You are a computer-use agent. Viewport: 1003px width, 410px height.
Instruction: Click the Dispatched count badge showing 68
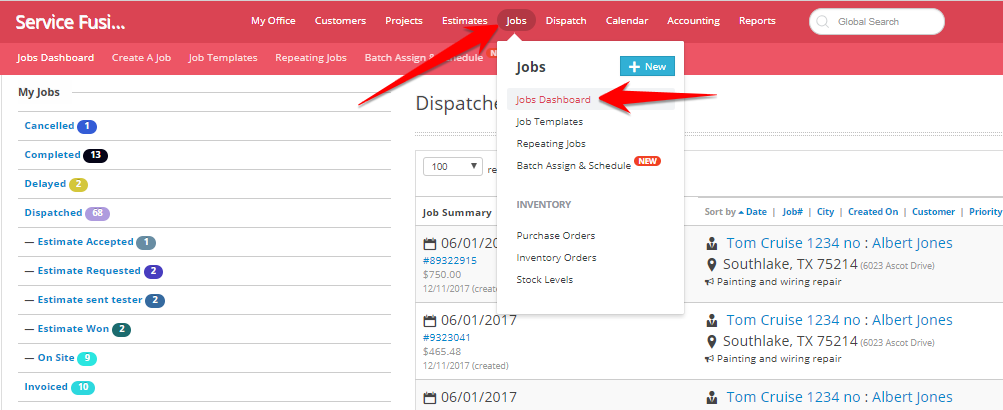(97, 213)
